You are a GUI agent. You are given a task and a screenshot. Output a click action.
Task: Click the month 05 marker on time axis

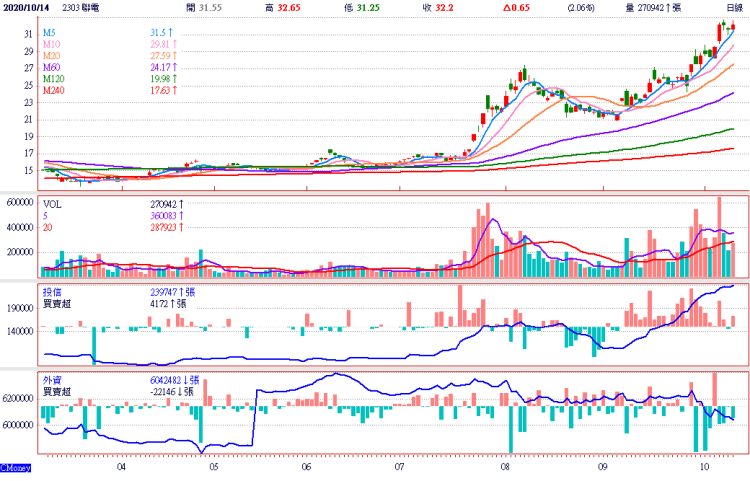pos(214,466)
